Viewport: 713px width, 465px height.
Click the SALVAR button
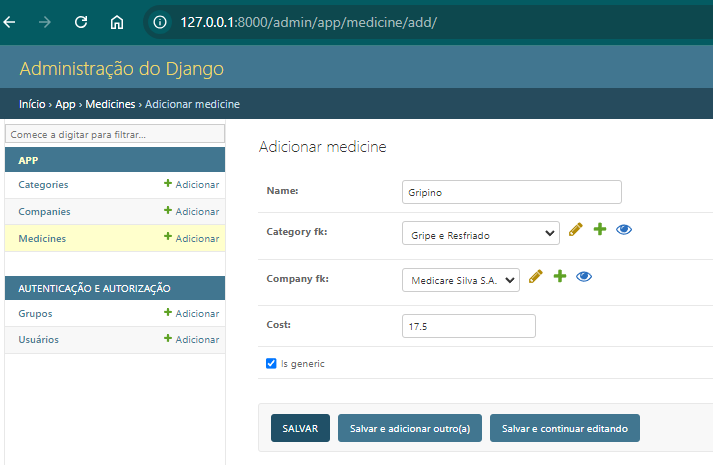click(x=300, y=428)
